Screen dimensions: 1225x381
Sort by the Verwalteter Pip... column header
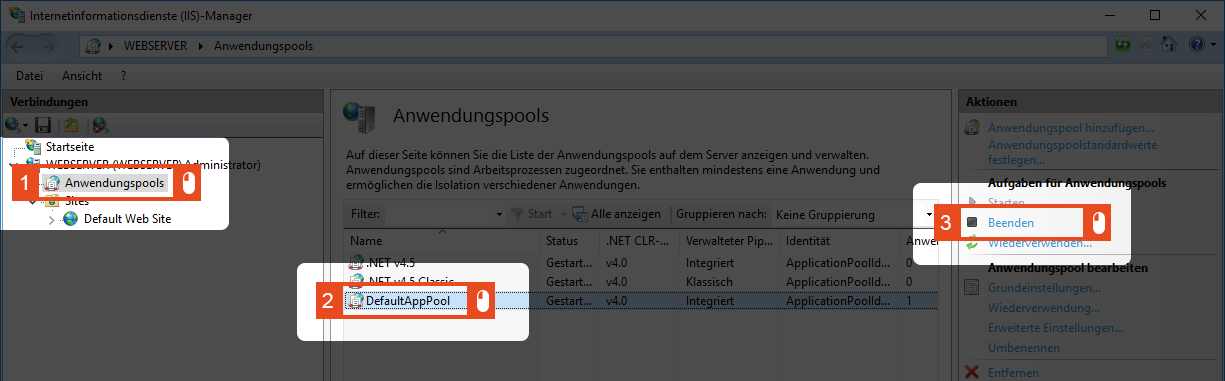pos(729,241)
